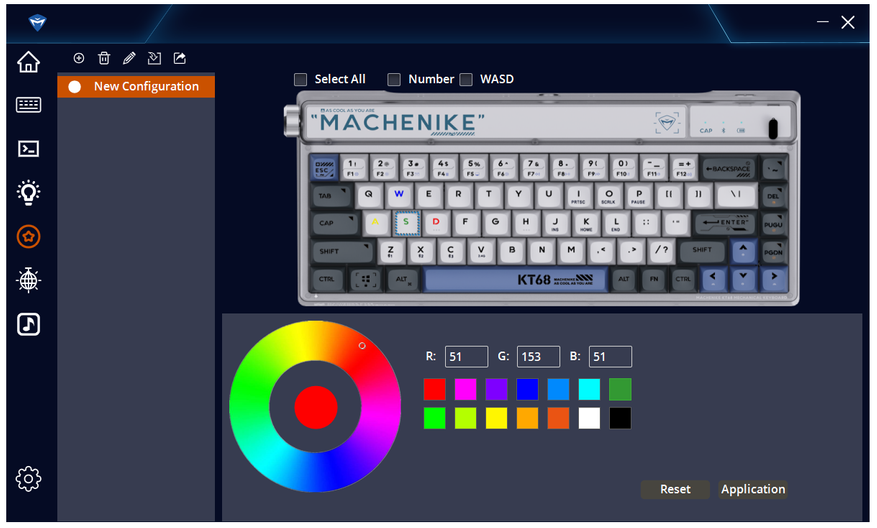Click the red center of color wheel
877x528 pixels.
click(316, 407)
